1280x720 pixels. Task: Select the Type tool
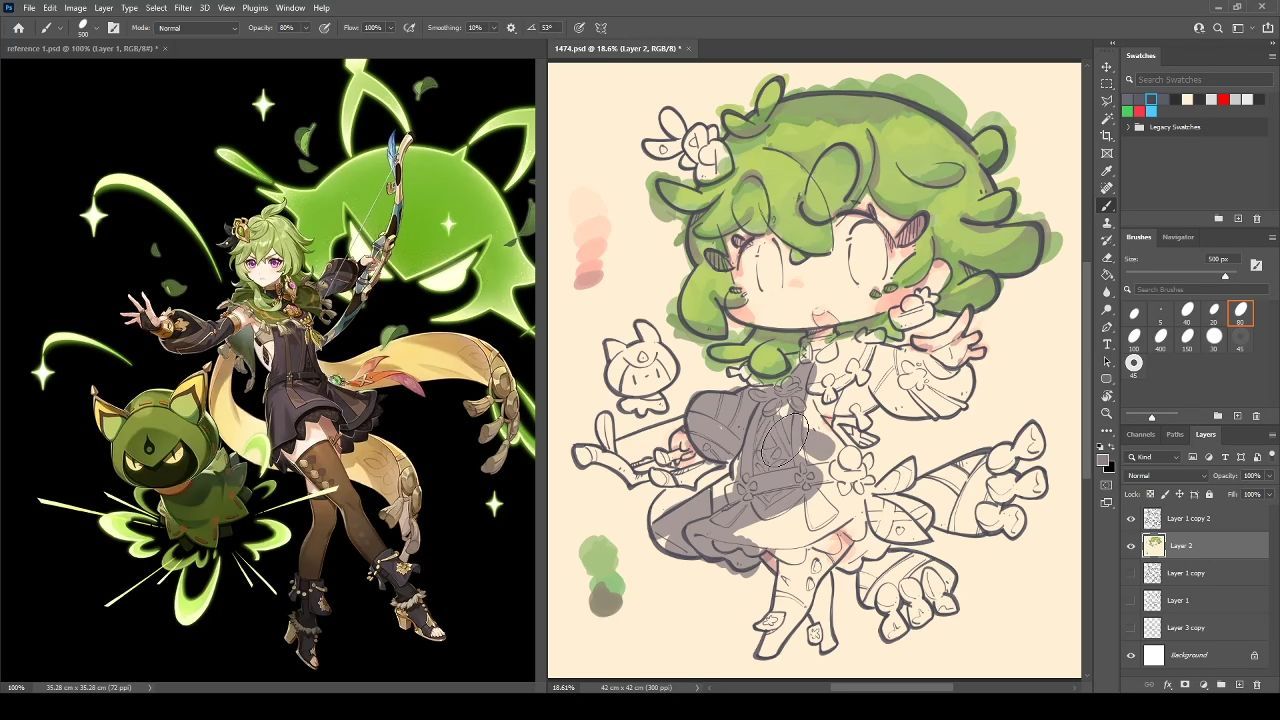click(x=1107, y=344)
